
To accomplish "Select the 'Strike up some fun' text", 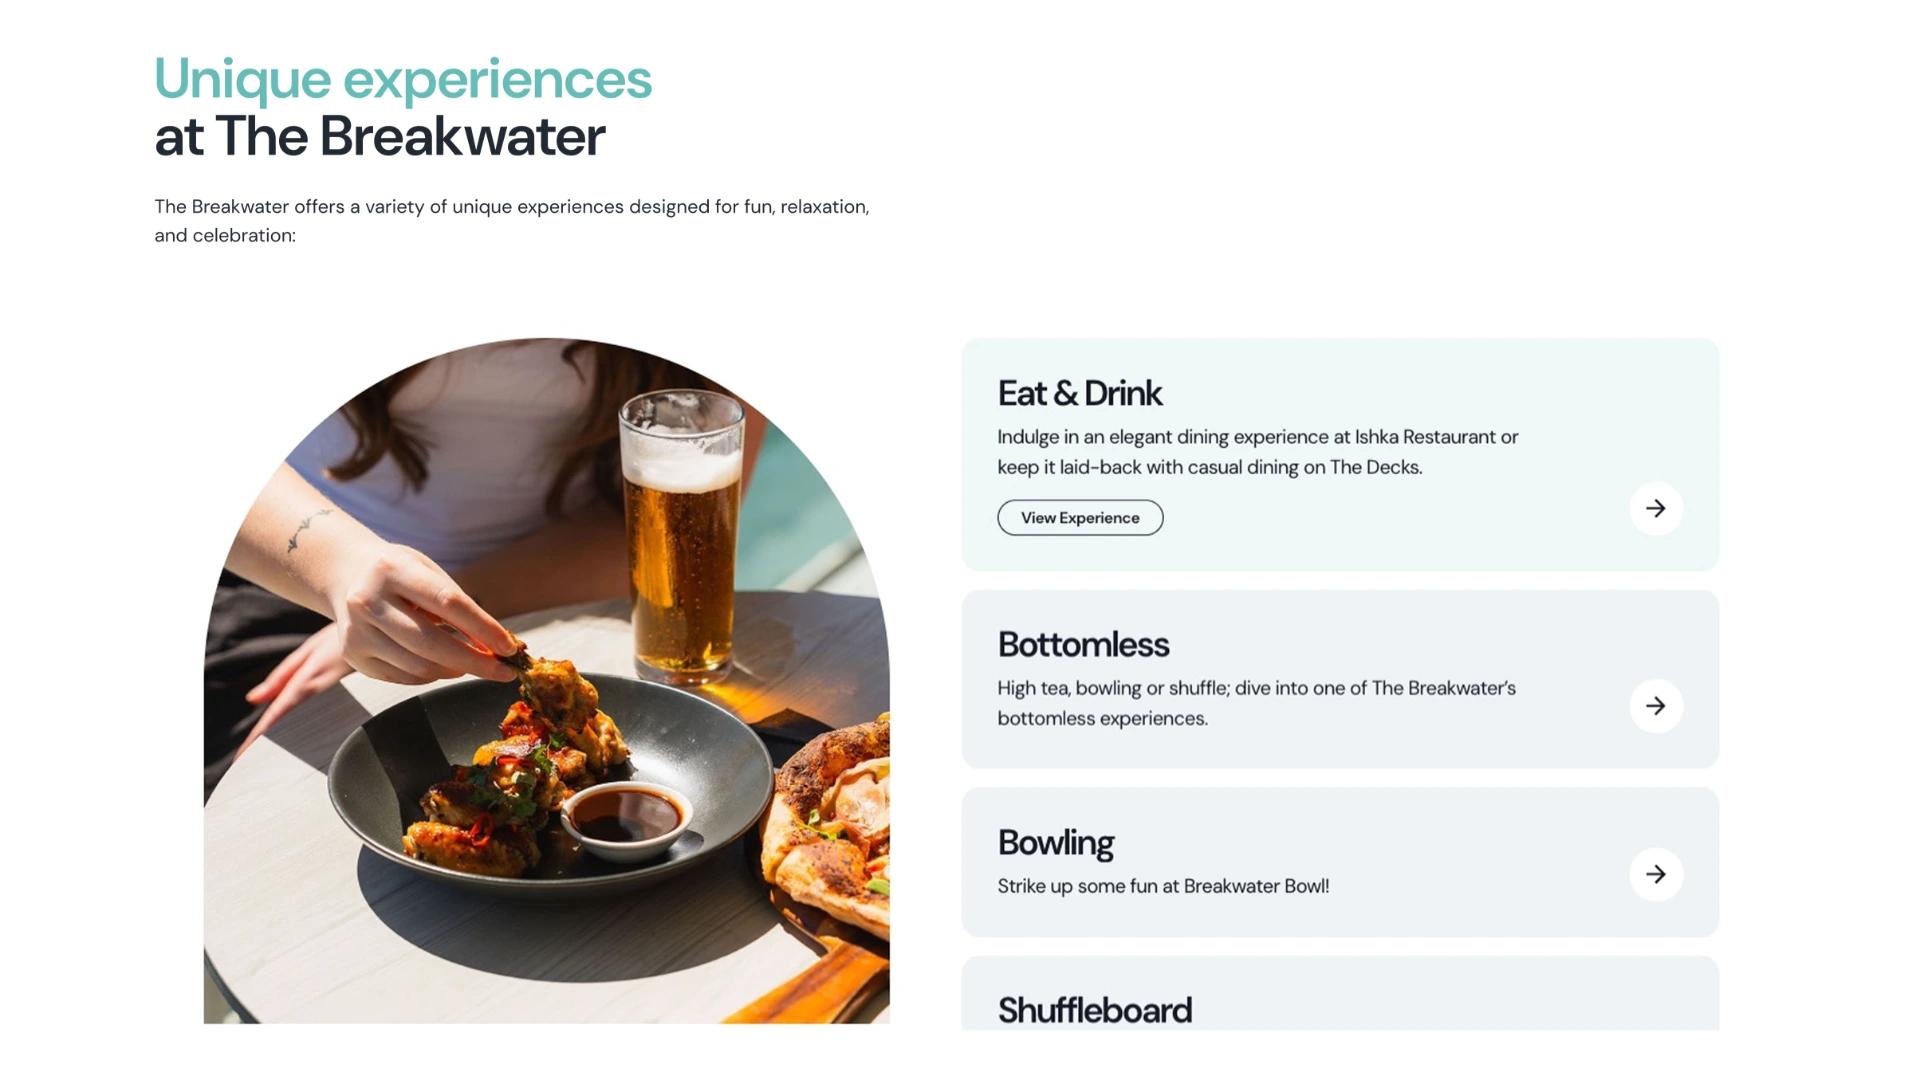I will pyautogui.click(x=1163, y=886).
